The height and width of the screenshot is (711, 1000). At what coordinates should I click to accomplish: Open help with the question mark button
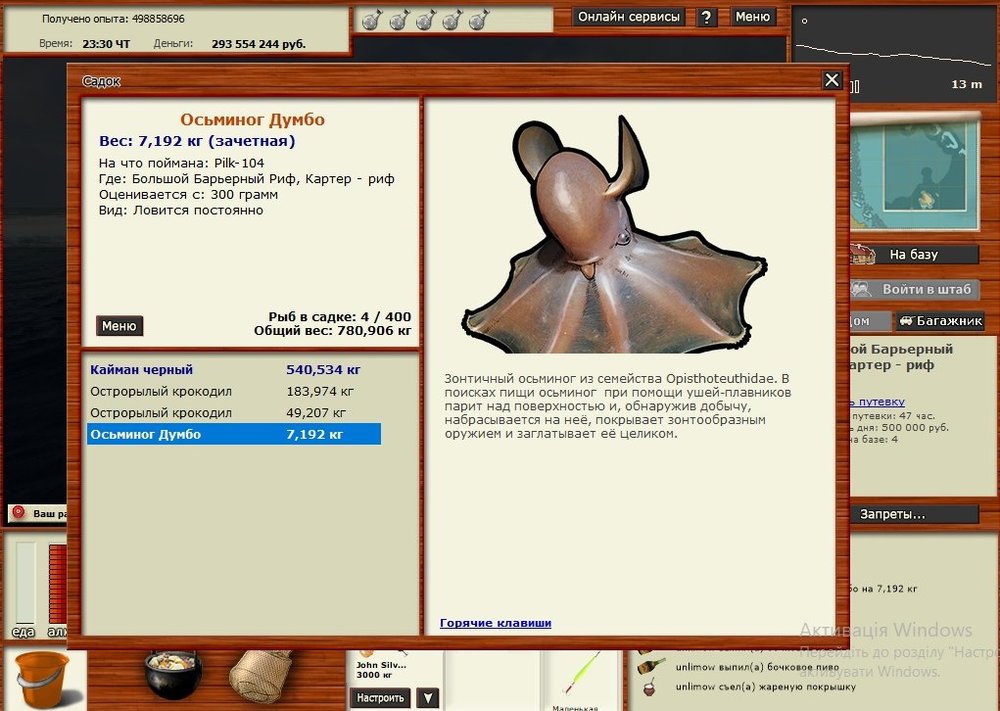pyautogui.click(x=707, y=17)
